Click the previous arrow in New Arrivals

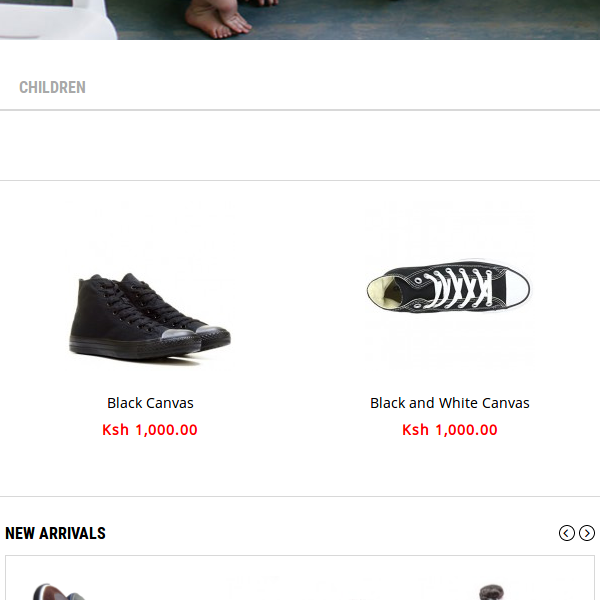tap(567, 533)
